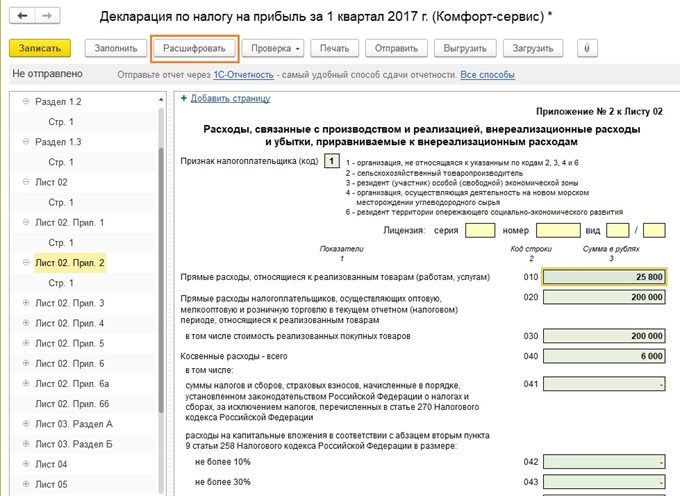680x496 pixels.
Task: Expand the Лист 02. Прил. 5 node
Action: click(26, 343)
